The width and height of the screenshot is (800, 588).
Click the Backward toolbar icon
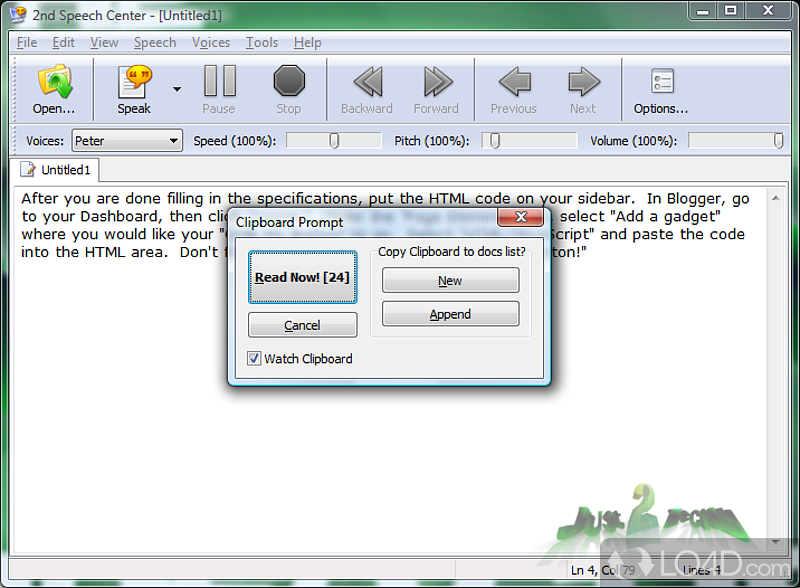367,82
